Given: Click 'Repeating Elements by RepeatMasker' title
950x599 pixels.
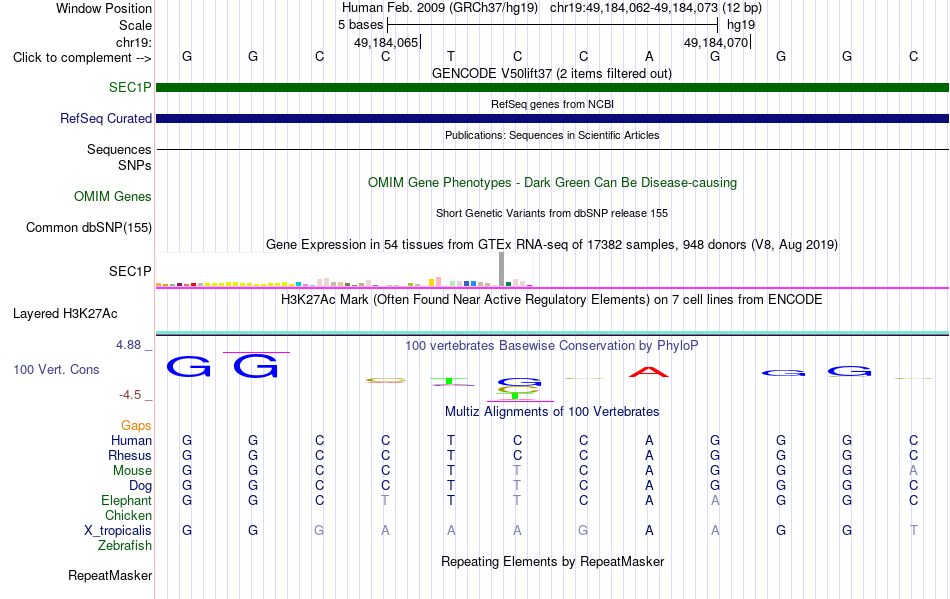Looking at the screenshot, I should tap(552, 561).
